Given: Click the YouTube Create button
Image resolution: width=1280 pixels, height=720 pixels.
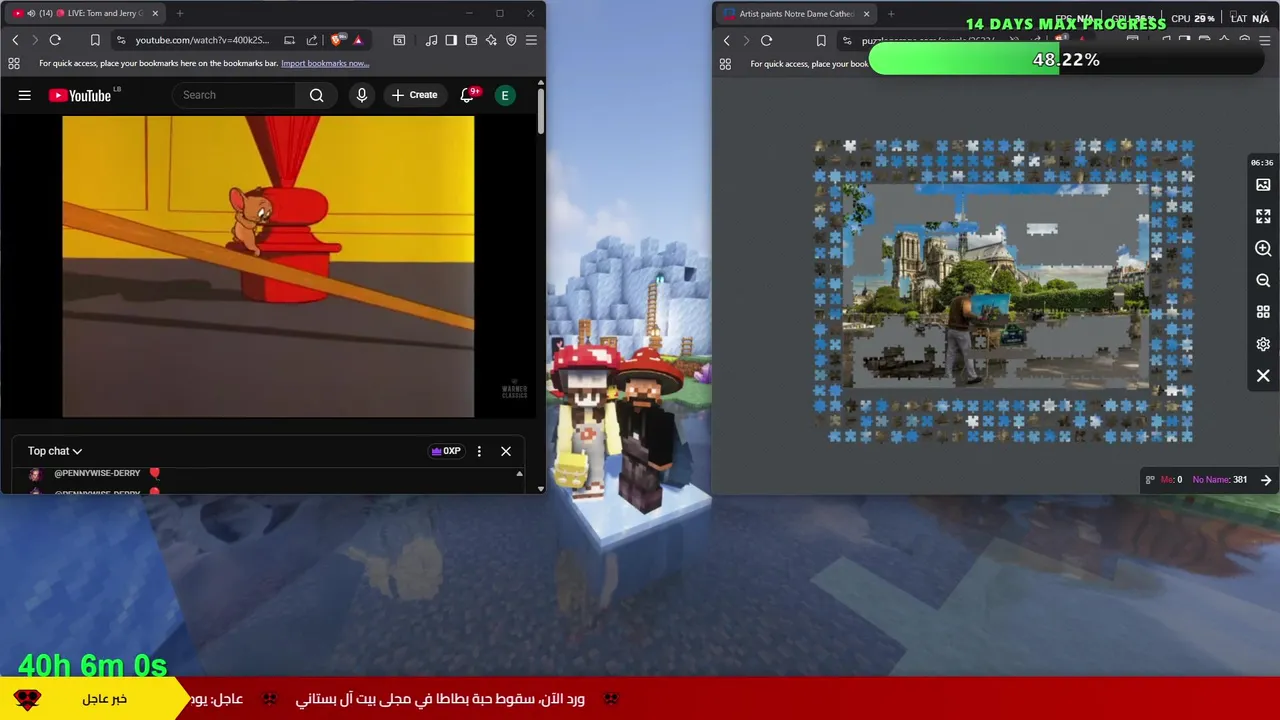Looking at the screenshot, I should click(414, 95).
